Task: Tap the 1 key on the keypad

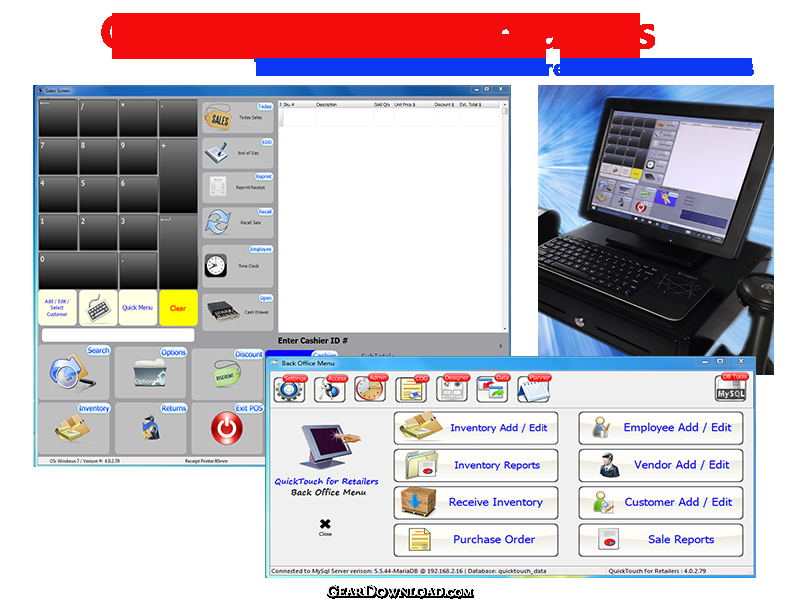Action: [x=58, y=232]
